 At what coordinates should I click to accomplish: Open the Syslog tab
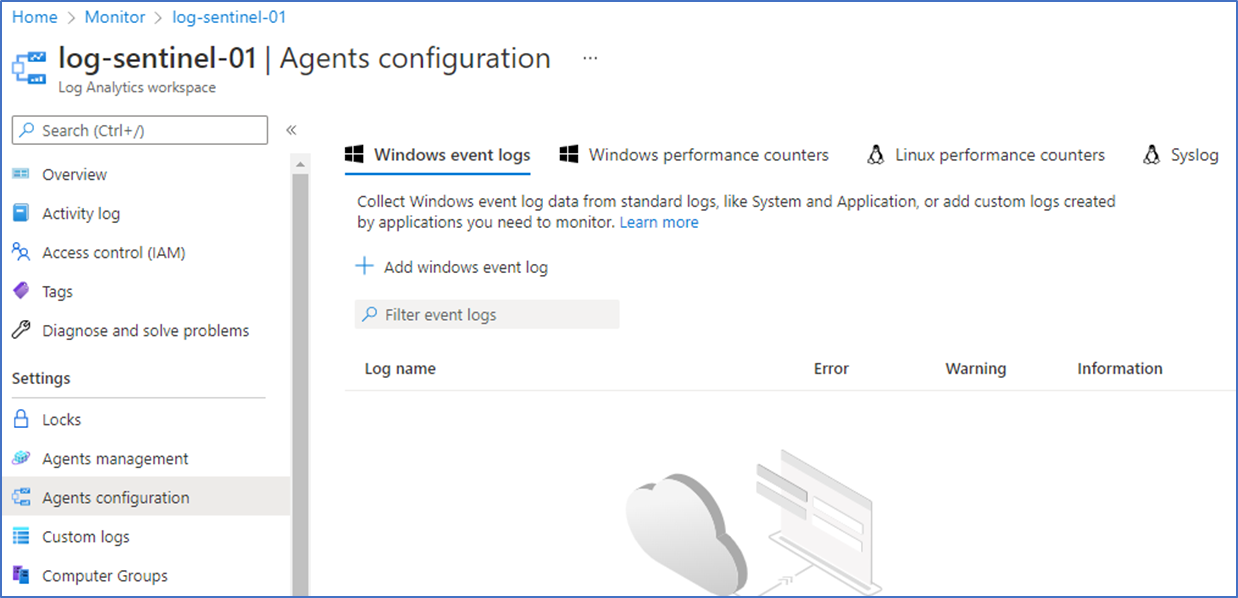point(1181,155)
